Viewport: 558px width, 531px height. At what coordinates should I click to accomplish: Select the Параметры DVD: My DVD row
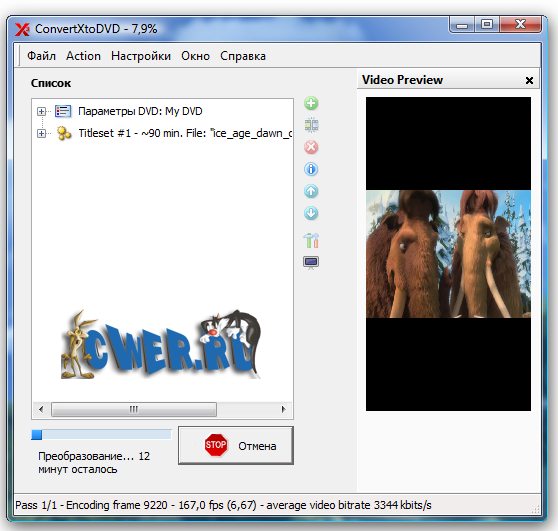140,111
